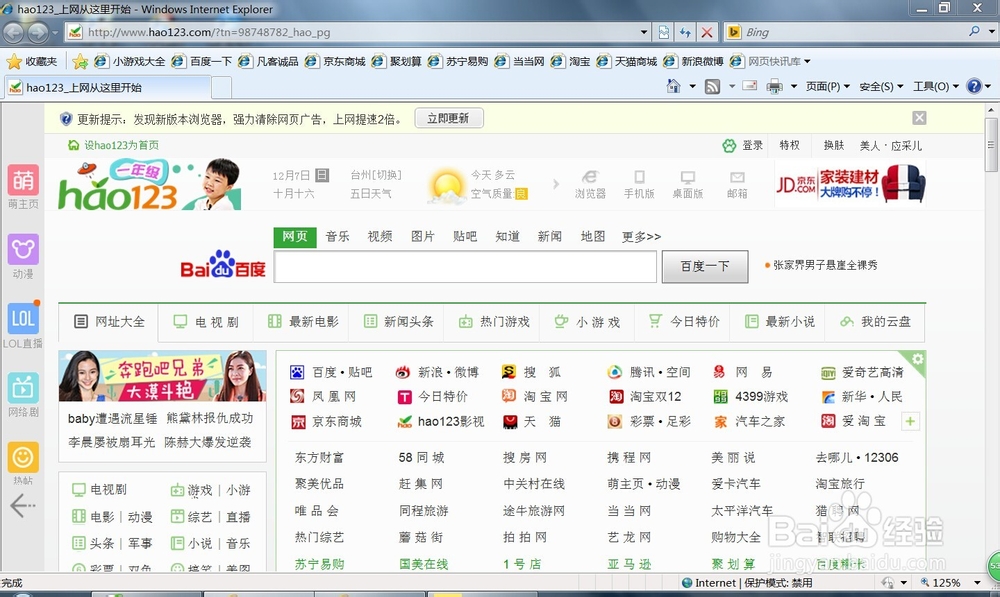Image resolution: width=1000 pixels, height=597 pixels.
Task: Click the RSS feeds icon
Action: point(712,86)
